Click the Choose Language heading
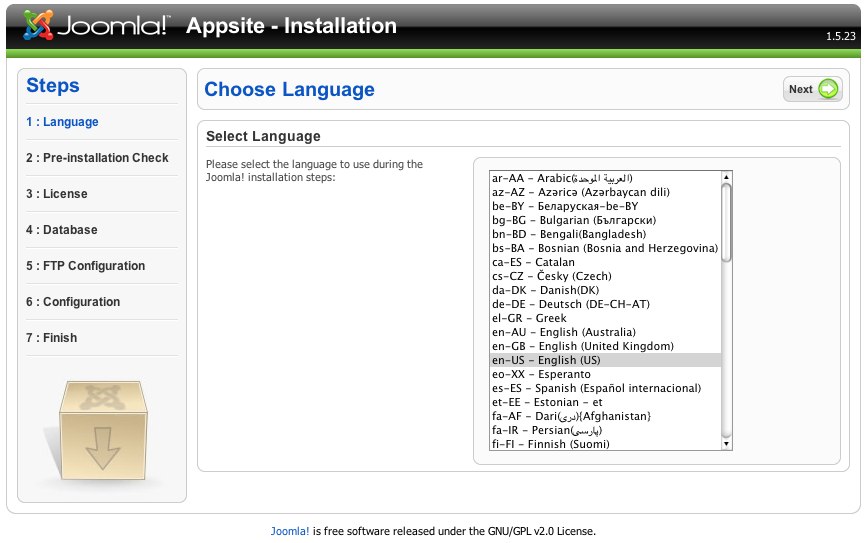 (289, 89)
